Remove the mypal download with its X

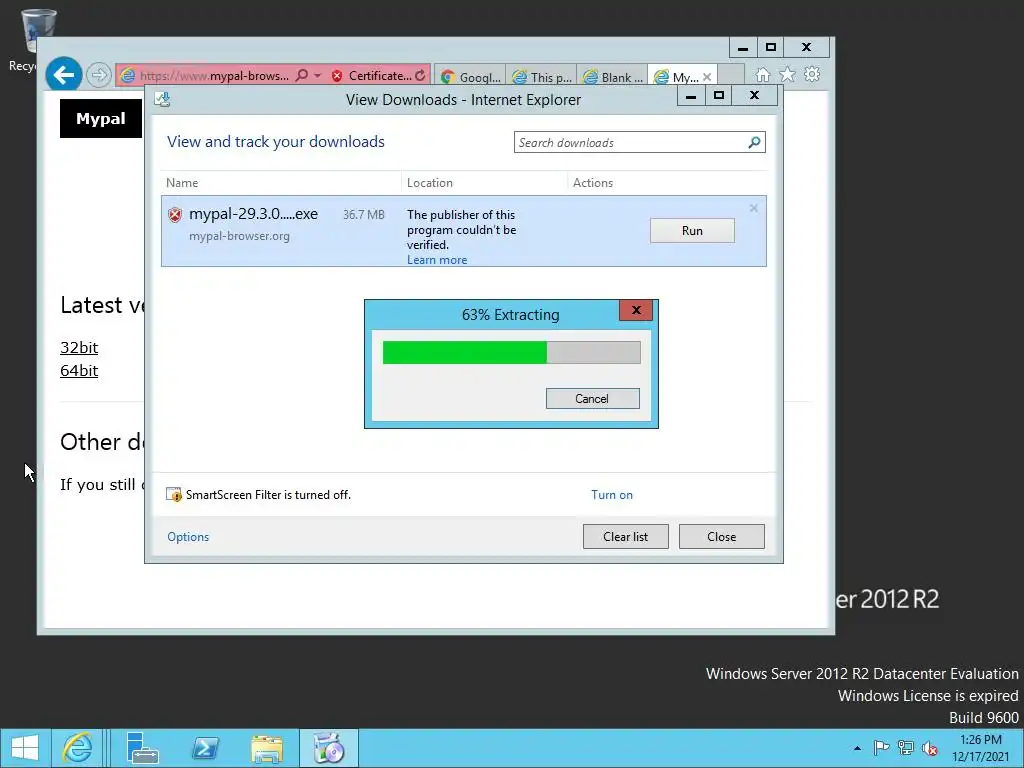[x=754, y=208]
